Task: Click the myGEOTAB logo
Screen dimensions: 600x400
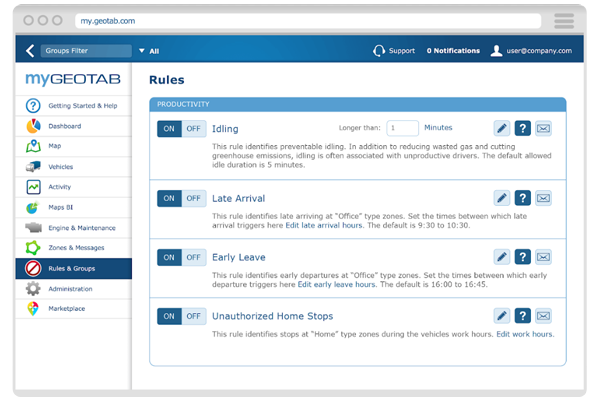Action: click(x=73, y=79)
